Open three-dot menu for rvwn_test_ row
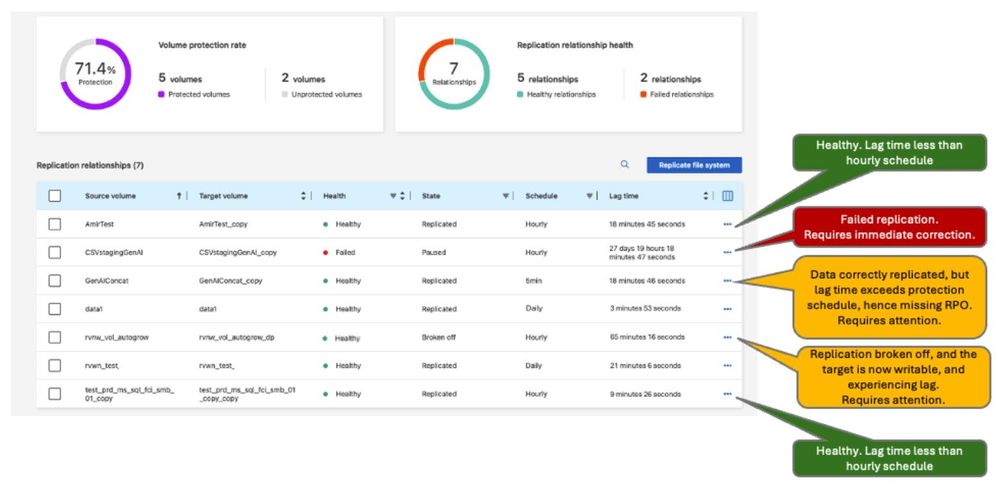Screen dimensions: 998x488 click(727, 366)
